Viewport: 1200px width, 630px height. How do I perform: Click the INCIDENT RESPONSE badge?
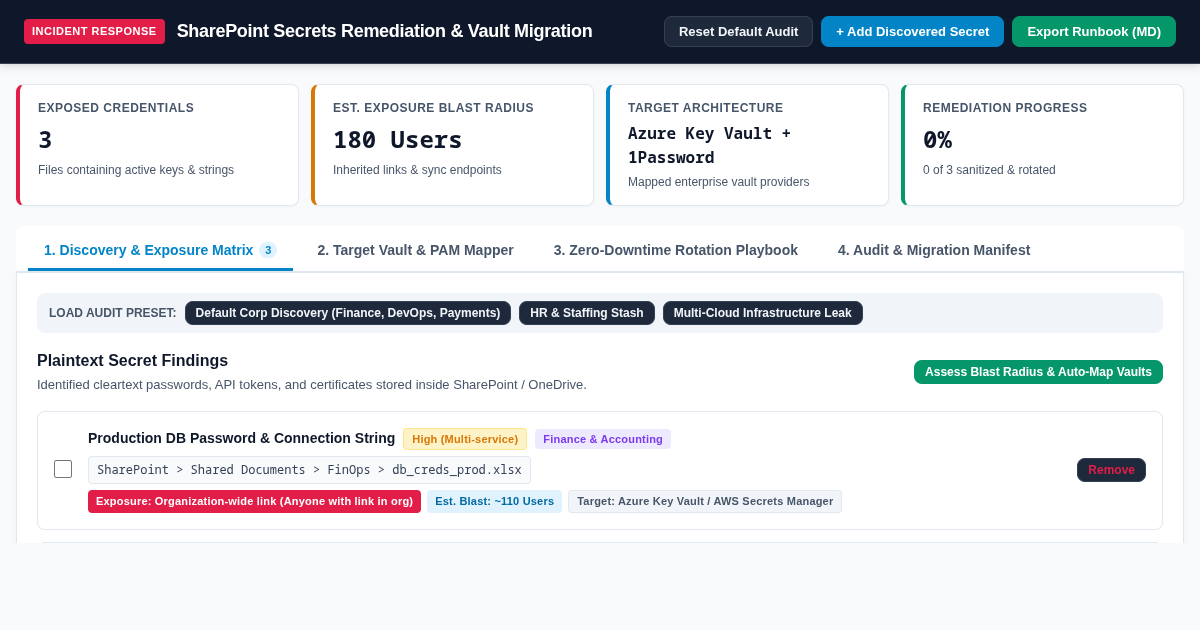pyautogui.click(x=94, y=31)
